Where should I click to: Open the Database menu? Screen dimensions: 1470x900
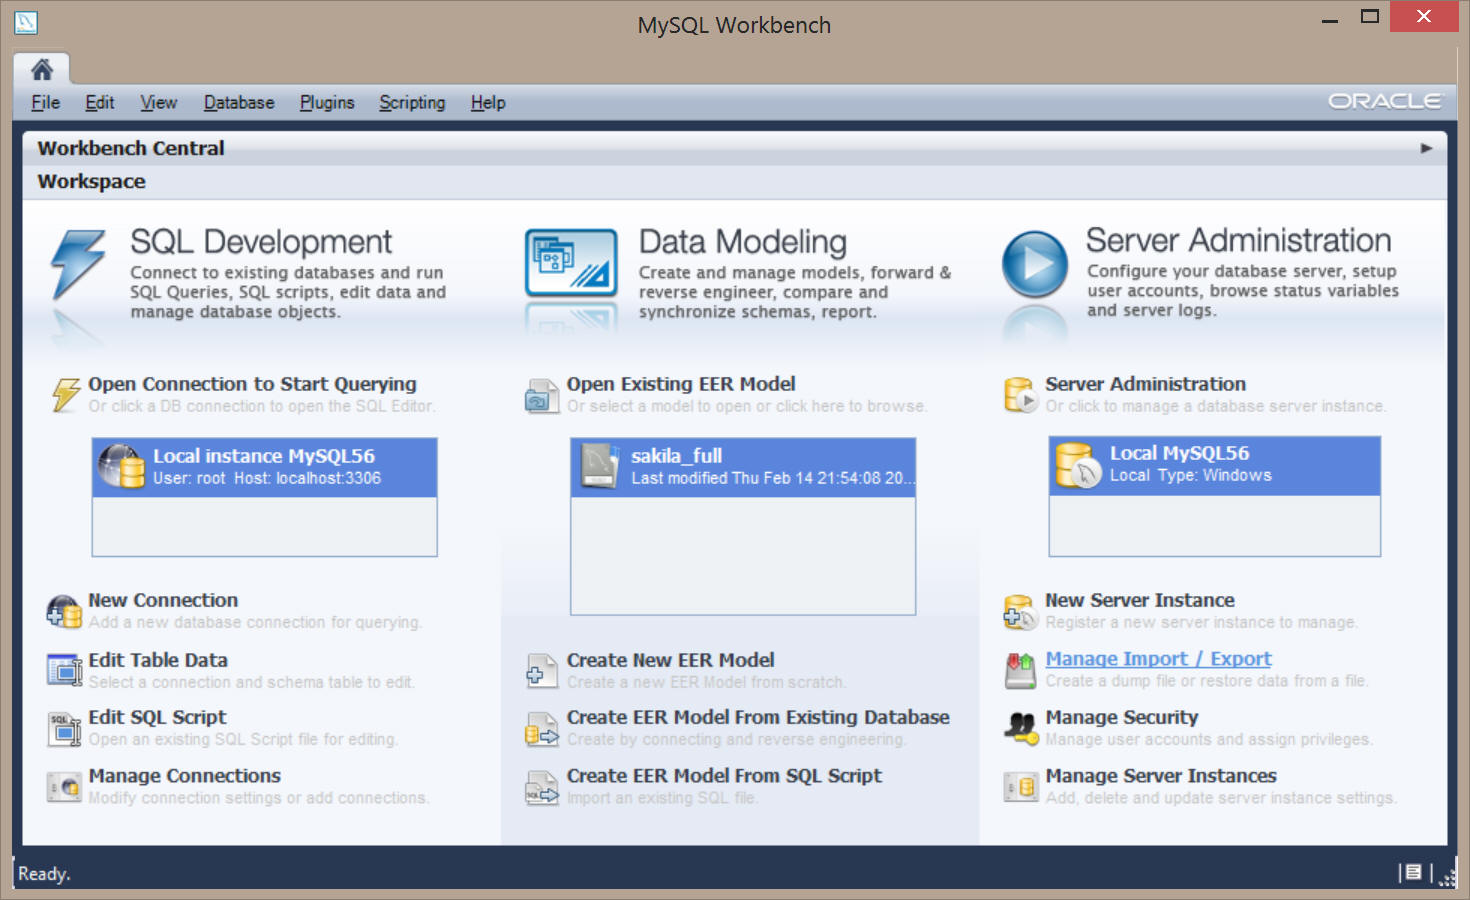pyautogui.click(x=239, y=102)
